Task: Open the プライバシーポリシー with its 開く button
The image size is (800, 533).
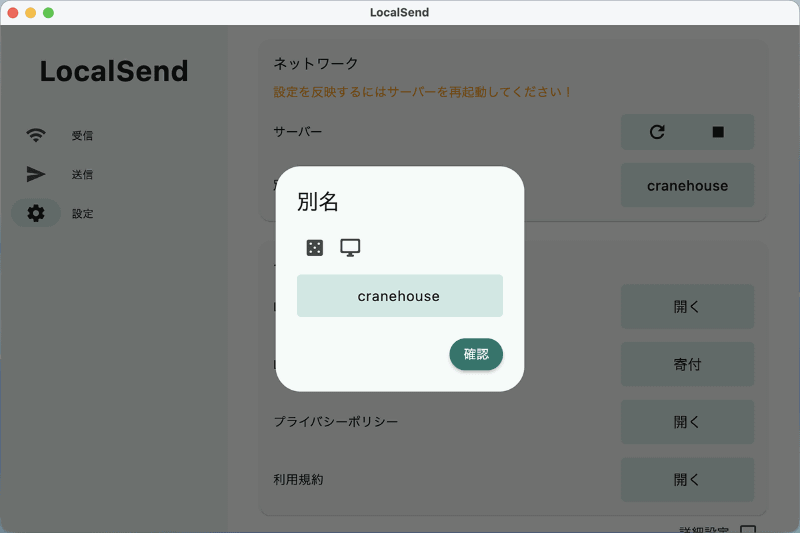Action: (x=687, y=422)
